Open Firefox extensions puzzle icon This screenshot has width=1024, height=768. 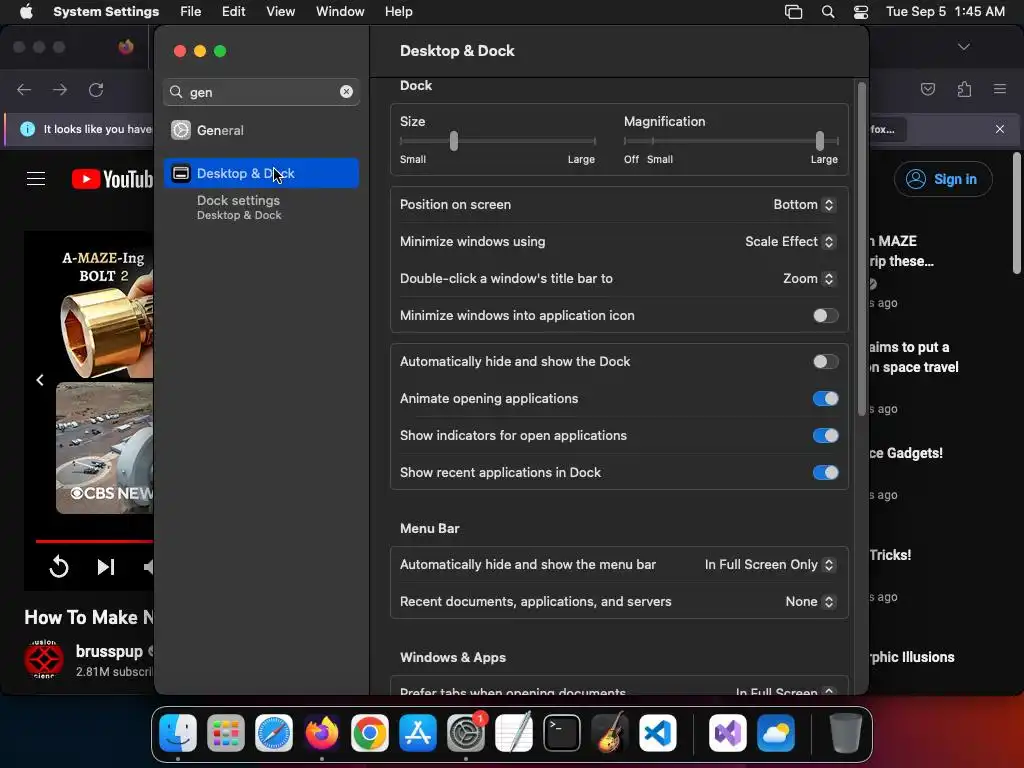click(x=964, y=89)
